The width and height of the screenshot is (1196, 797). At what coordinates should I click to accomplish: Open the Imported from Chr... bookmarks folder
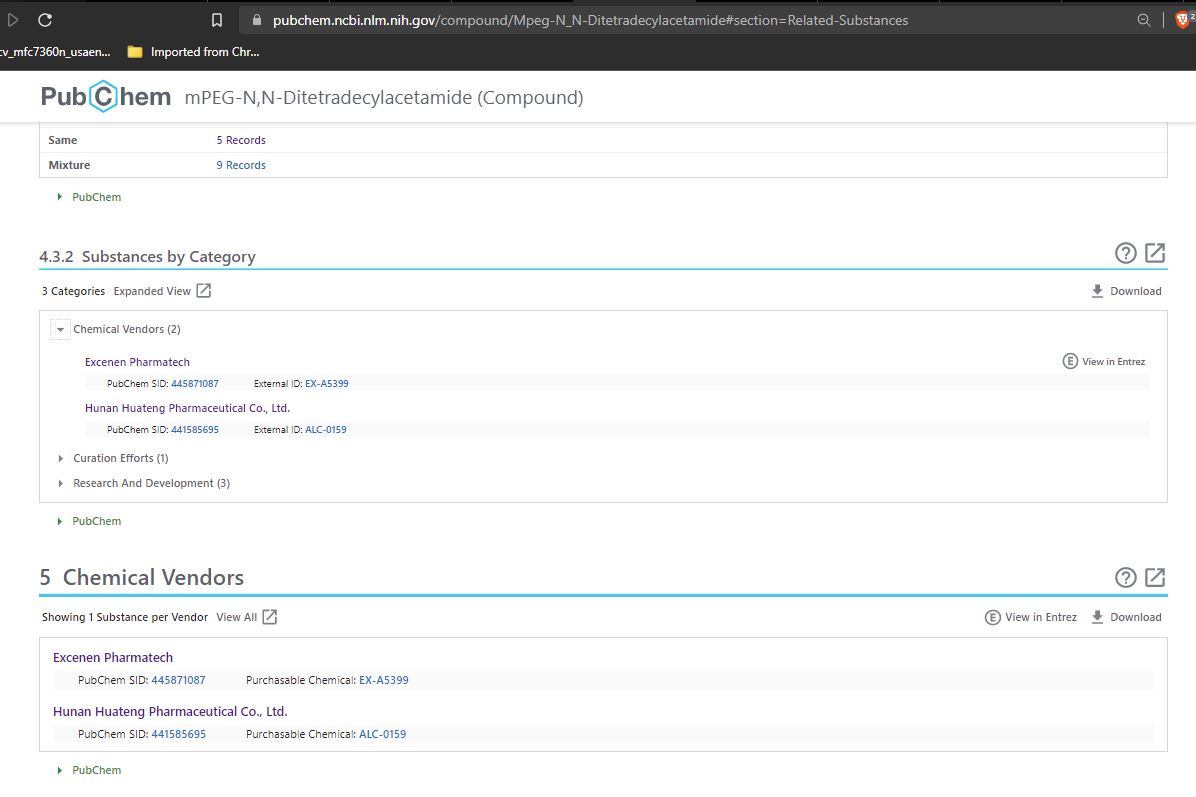(193, 52)
